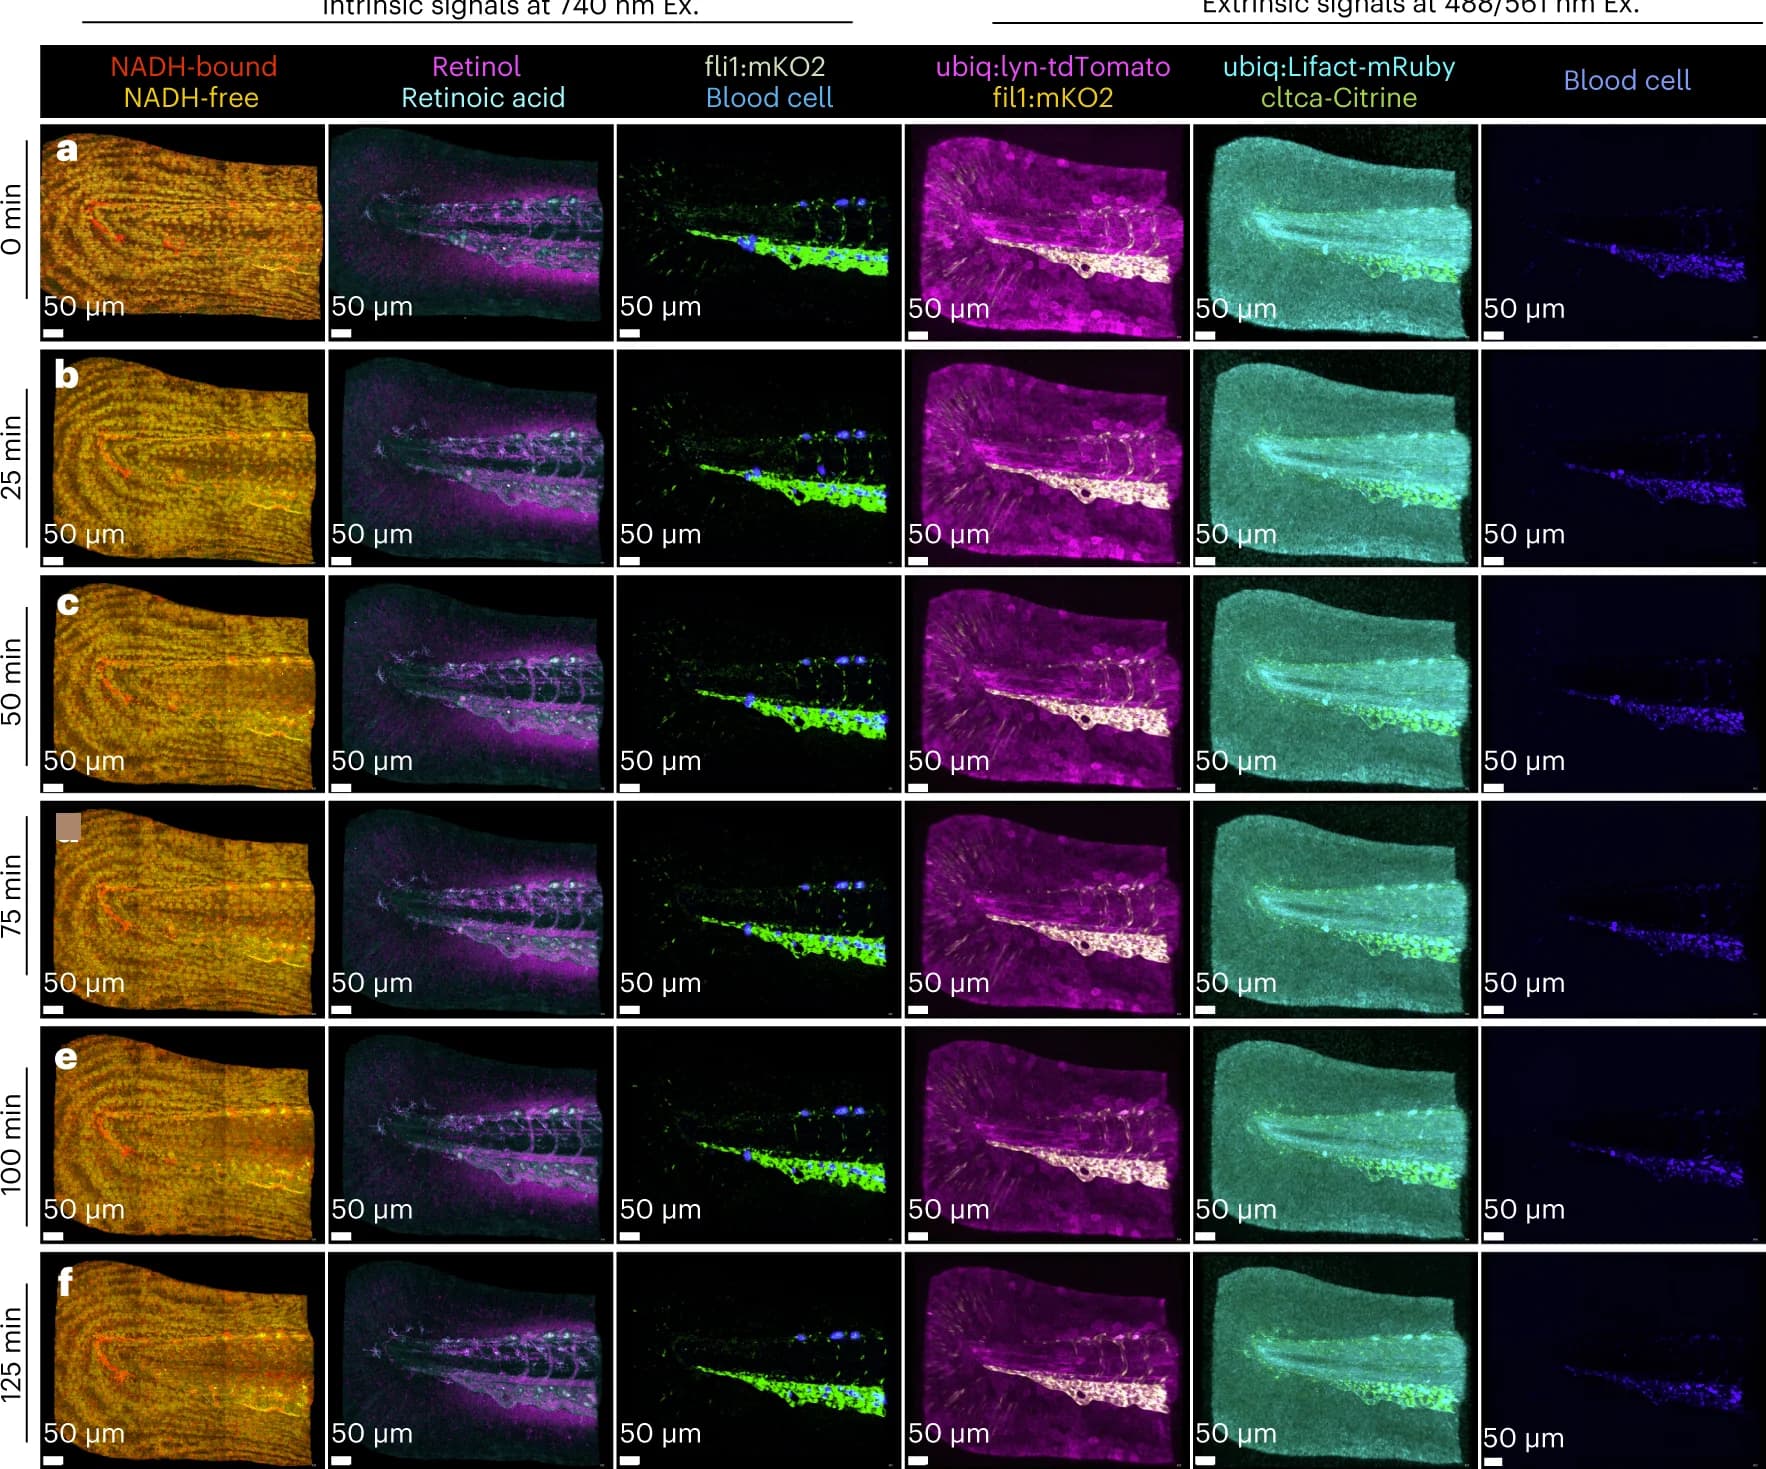Click panel letter 'f'
The image size is (1766, 1469).
(65, 1281)
